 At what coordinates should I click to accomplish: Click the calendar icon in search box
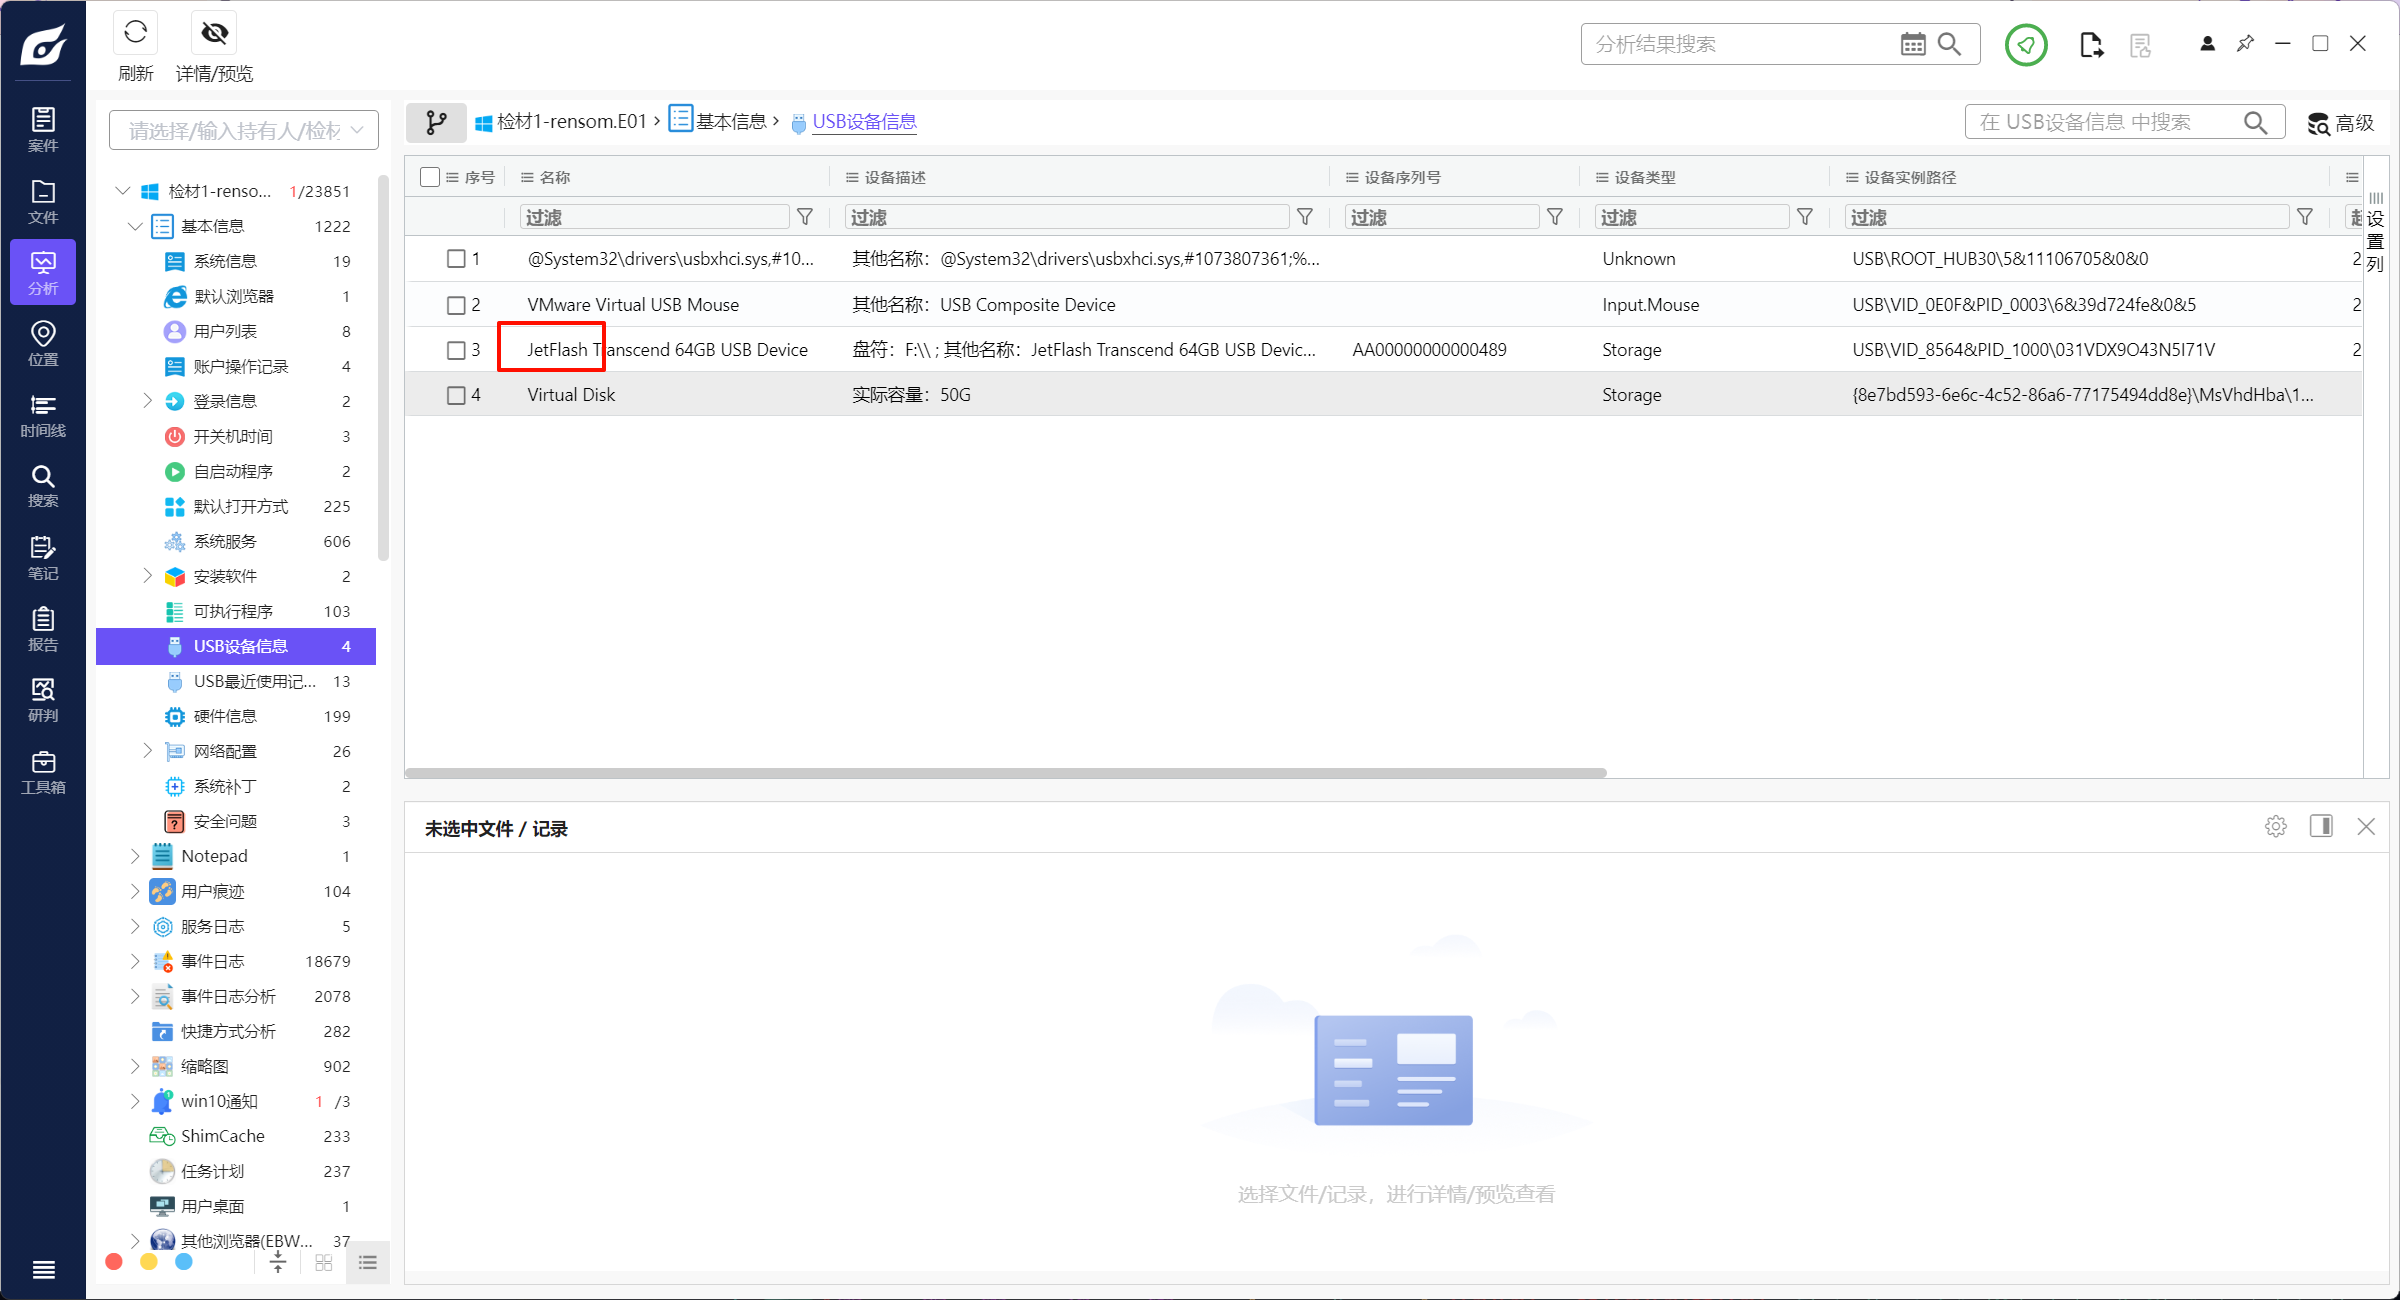[x=1912, y=44]
